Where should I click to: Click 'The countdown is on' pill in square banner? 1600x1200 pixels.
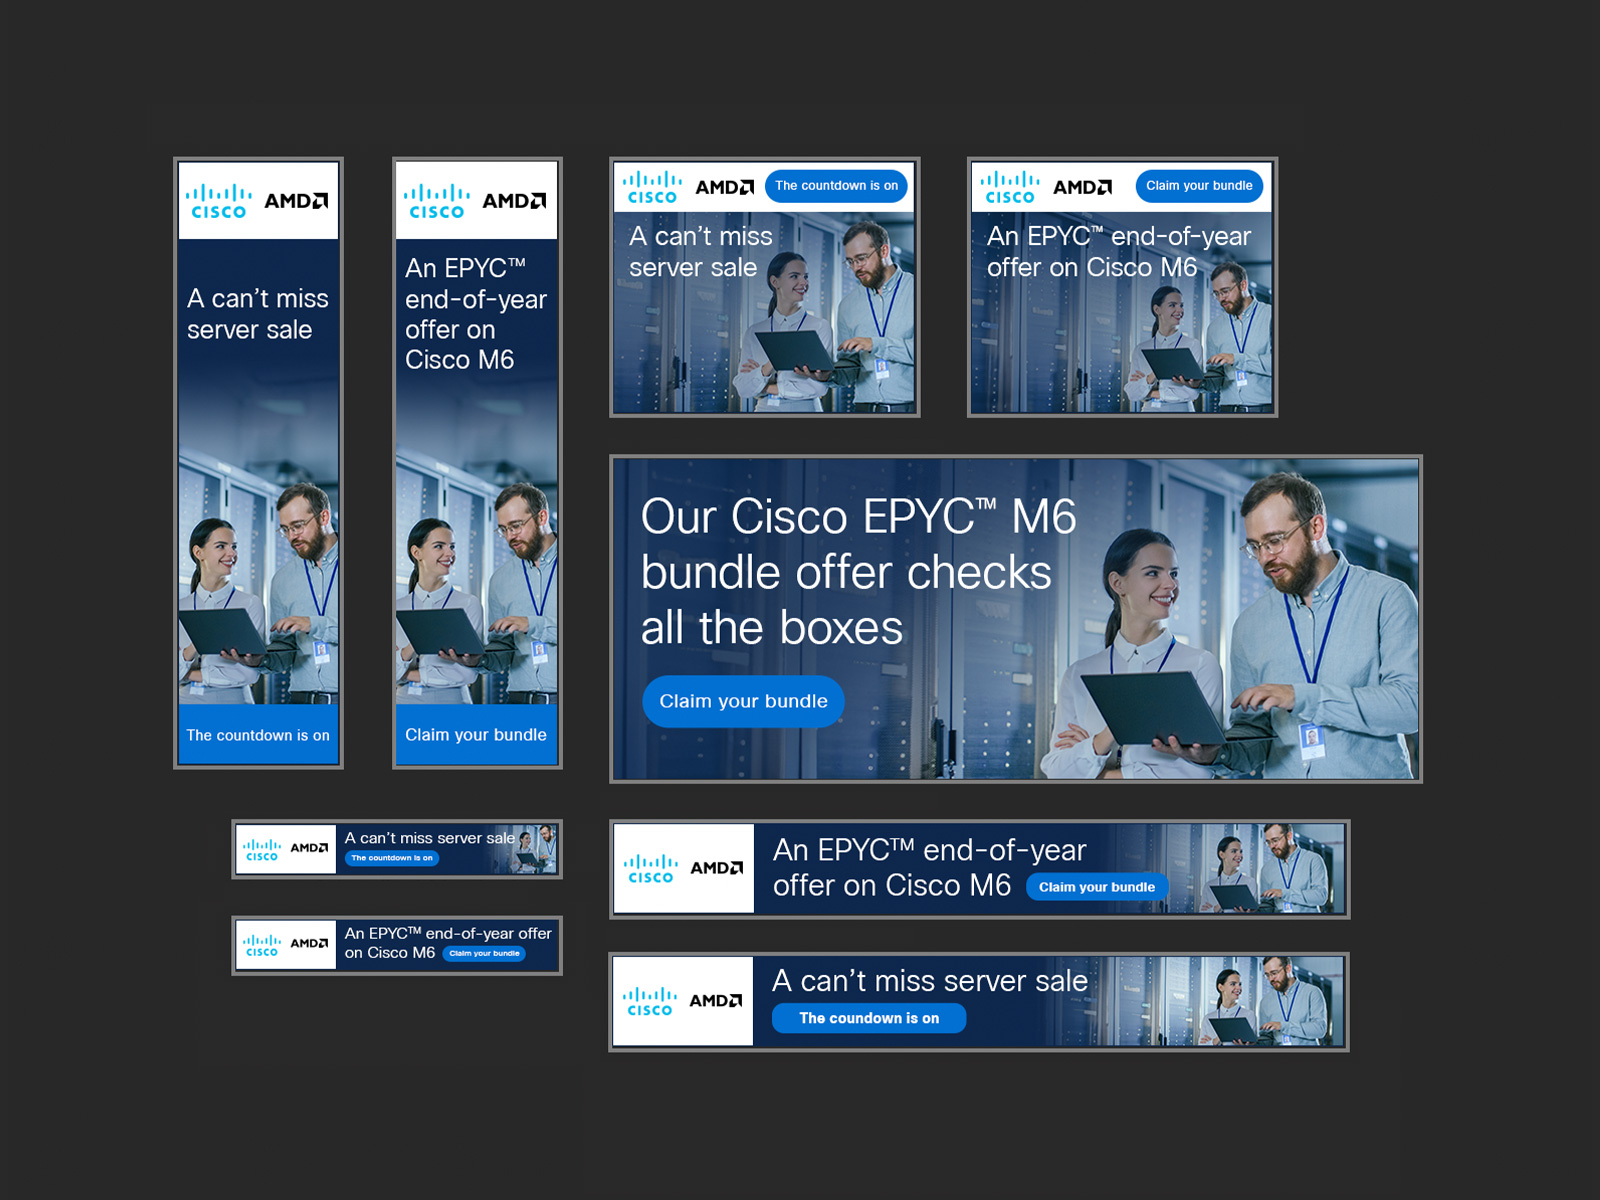pos(836,186)
